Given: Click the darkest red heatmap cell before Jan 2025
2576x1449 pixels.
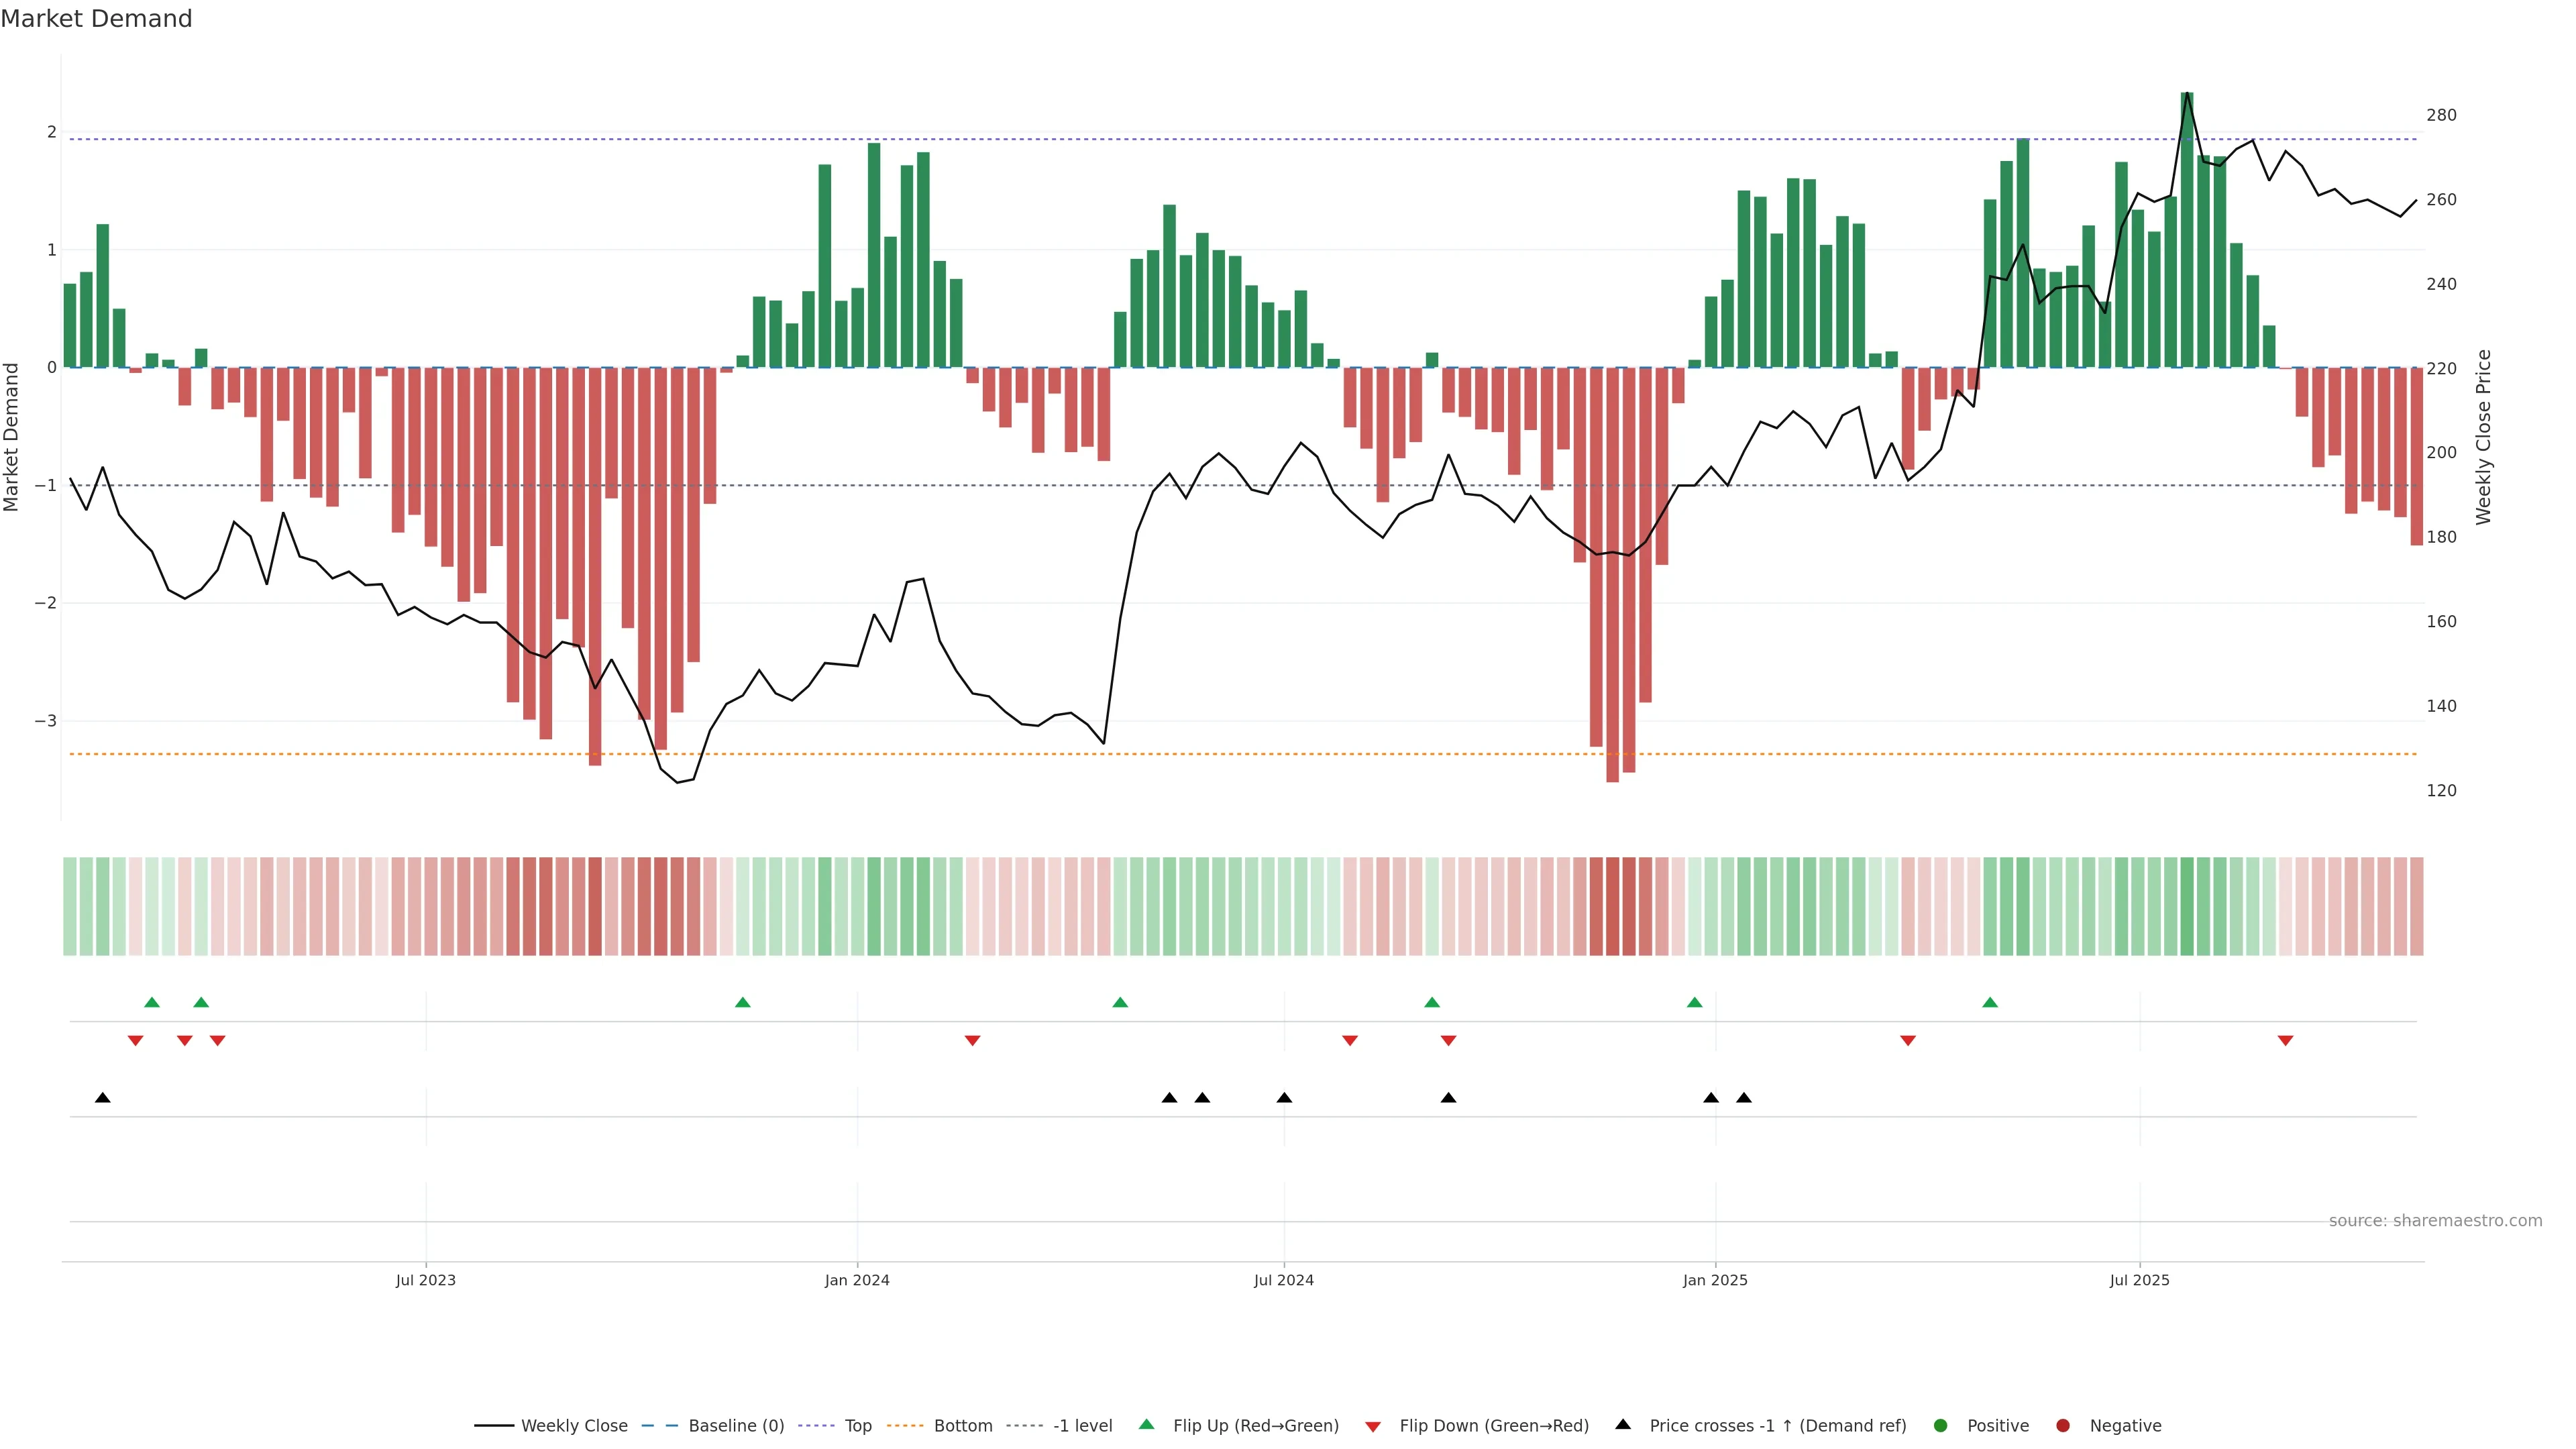Looking at the screenshot, I should [x=1612, y=906].
